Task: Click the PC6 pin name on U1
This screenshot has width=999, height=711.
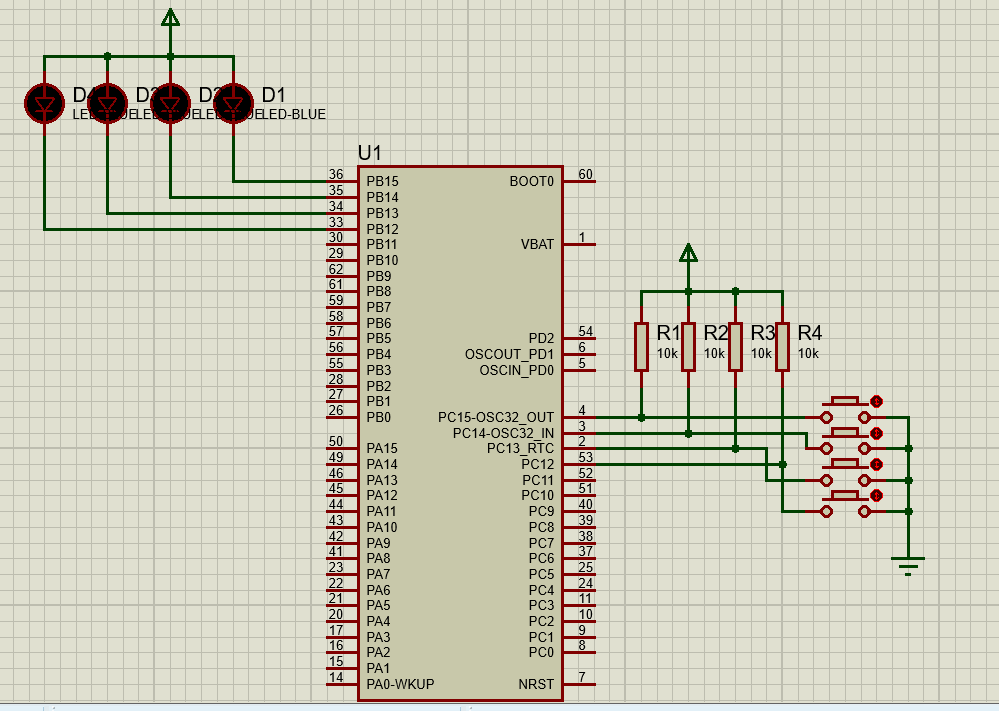Action: pos(541,559)
